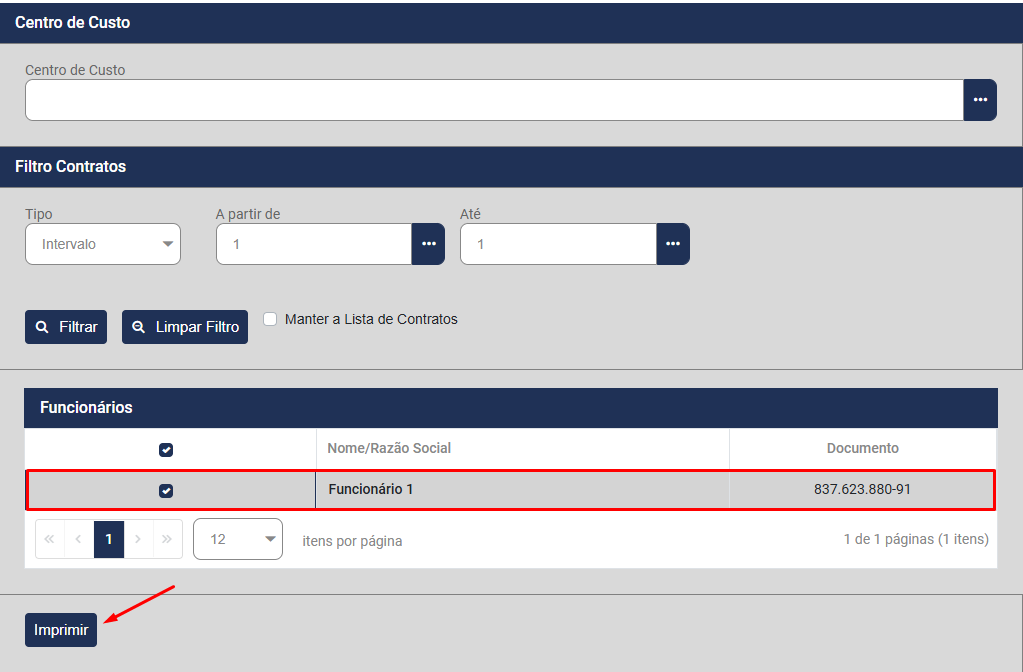
Task: Click the Filtrar button
Action: point(66,327)
